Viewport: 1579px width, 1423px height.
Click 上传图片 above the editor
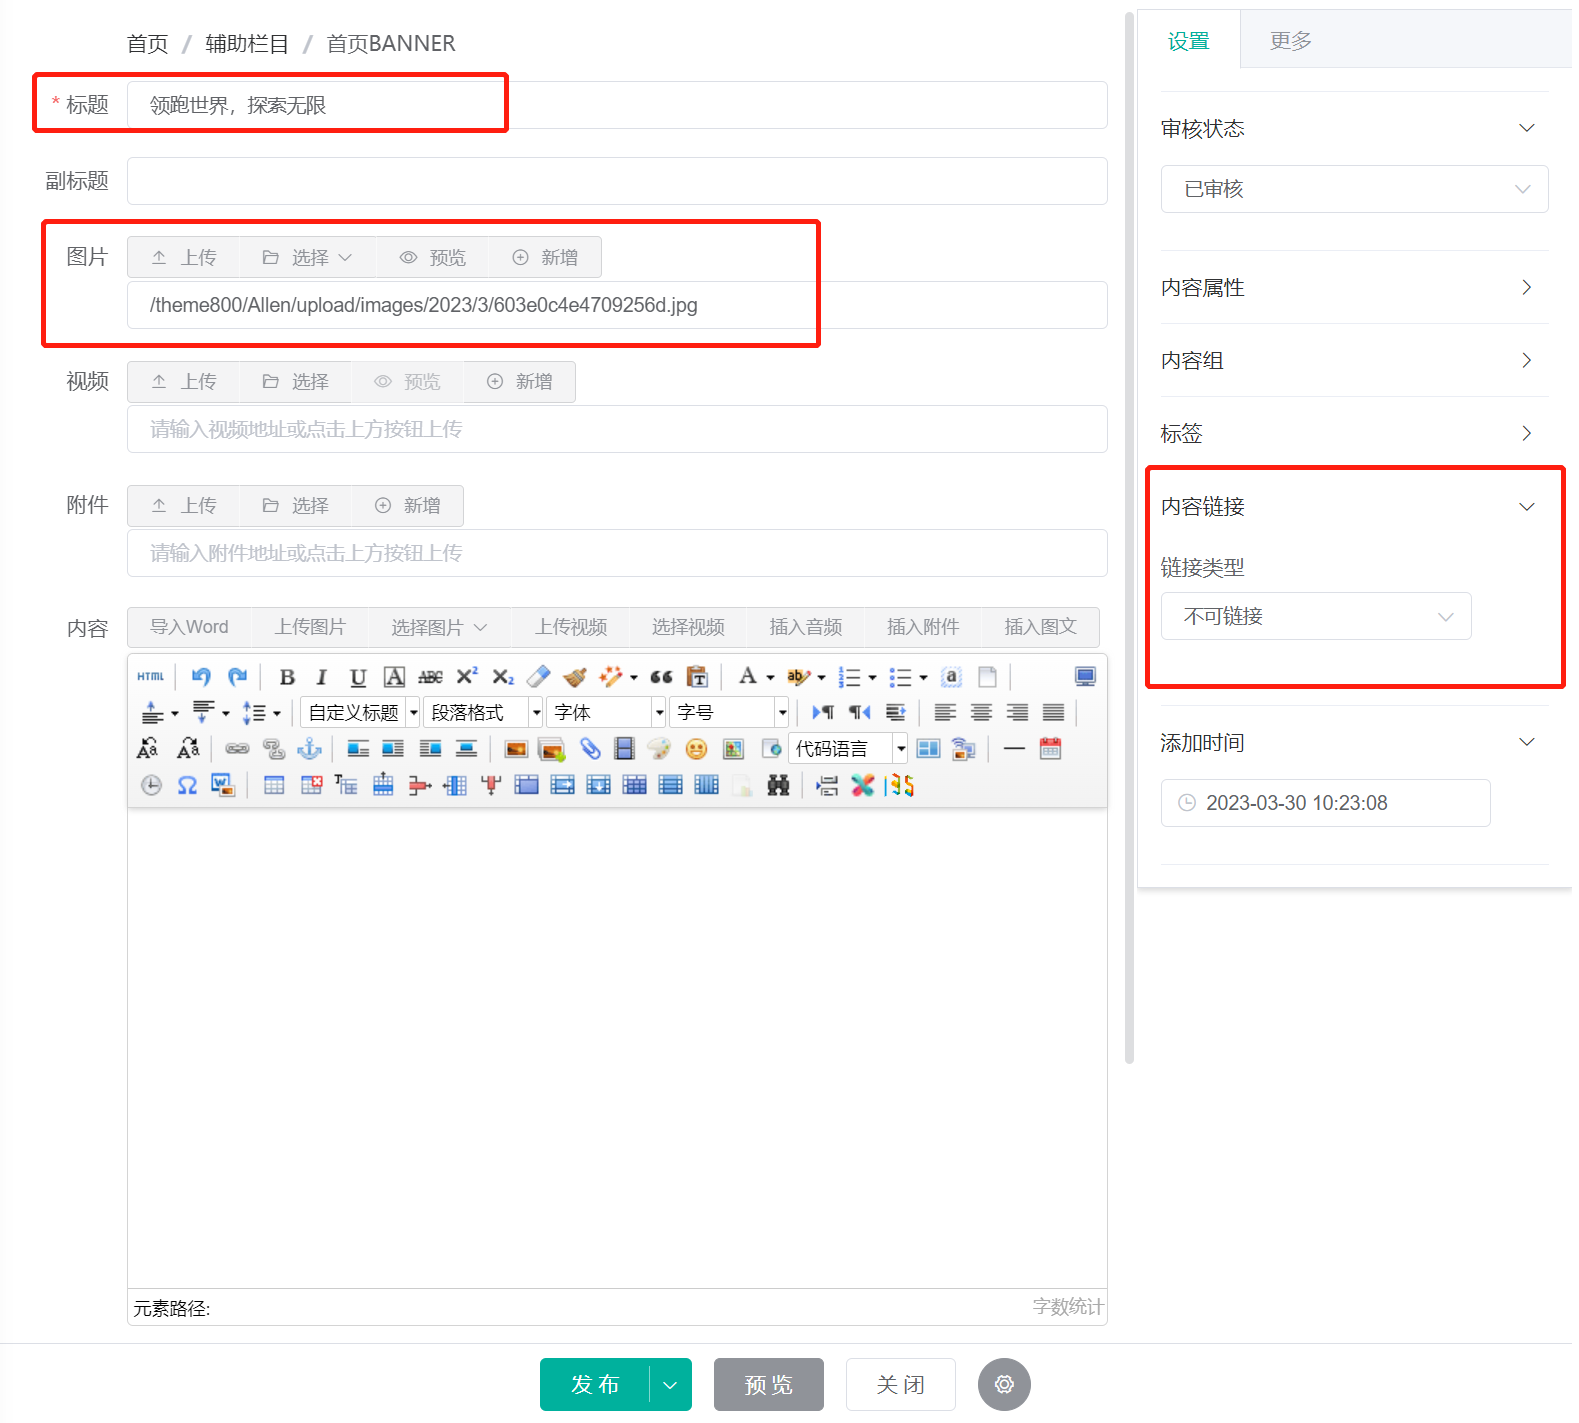[x=310, y=627]
